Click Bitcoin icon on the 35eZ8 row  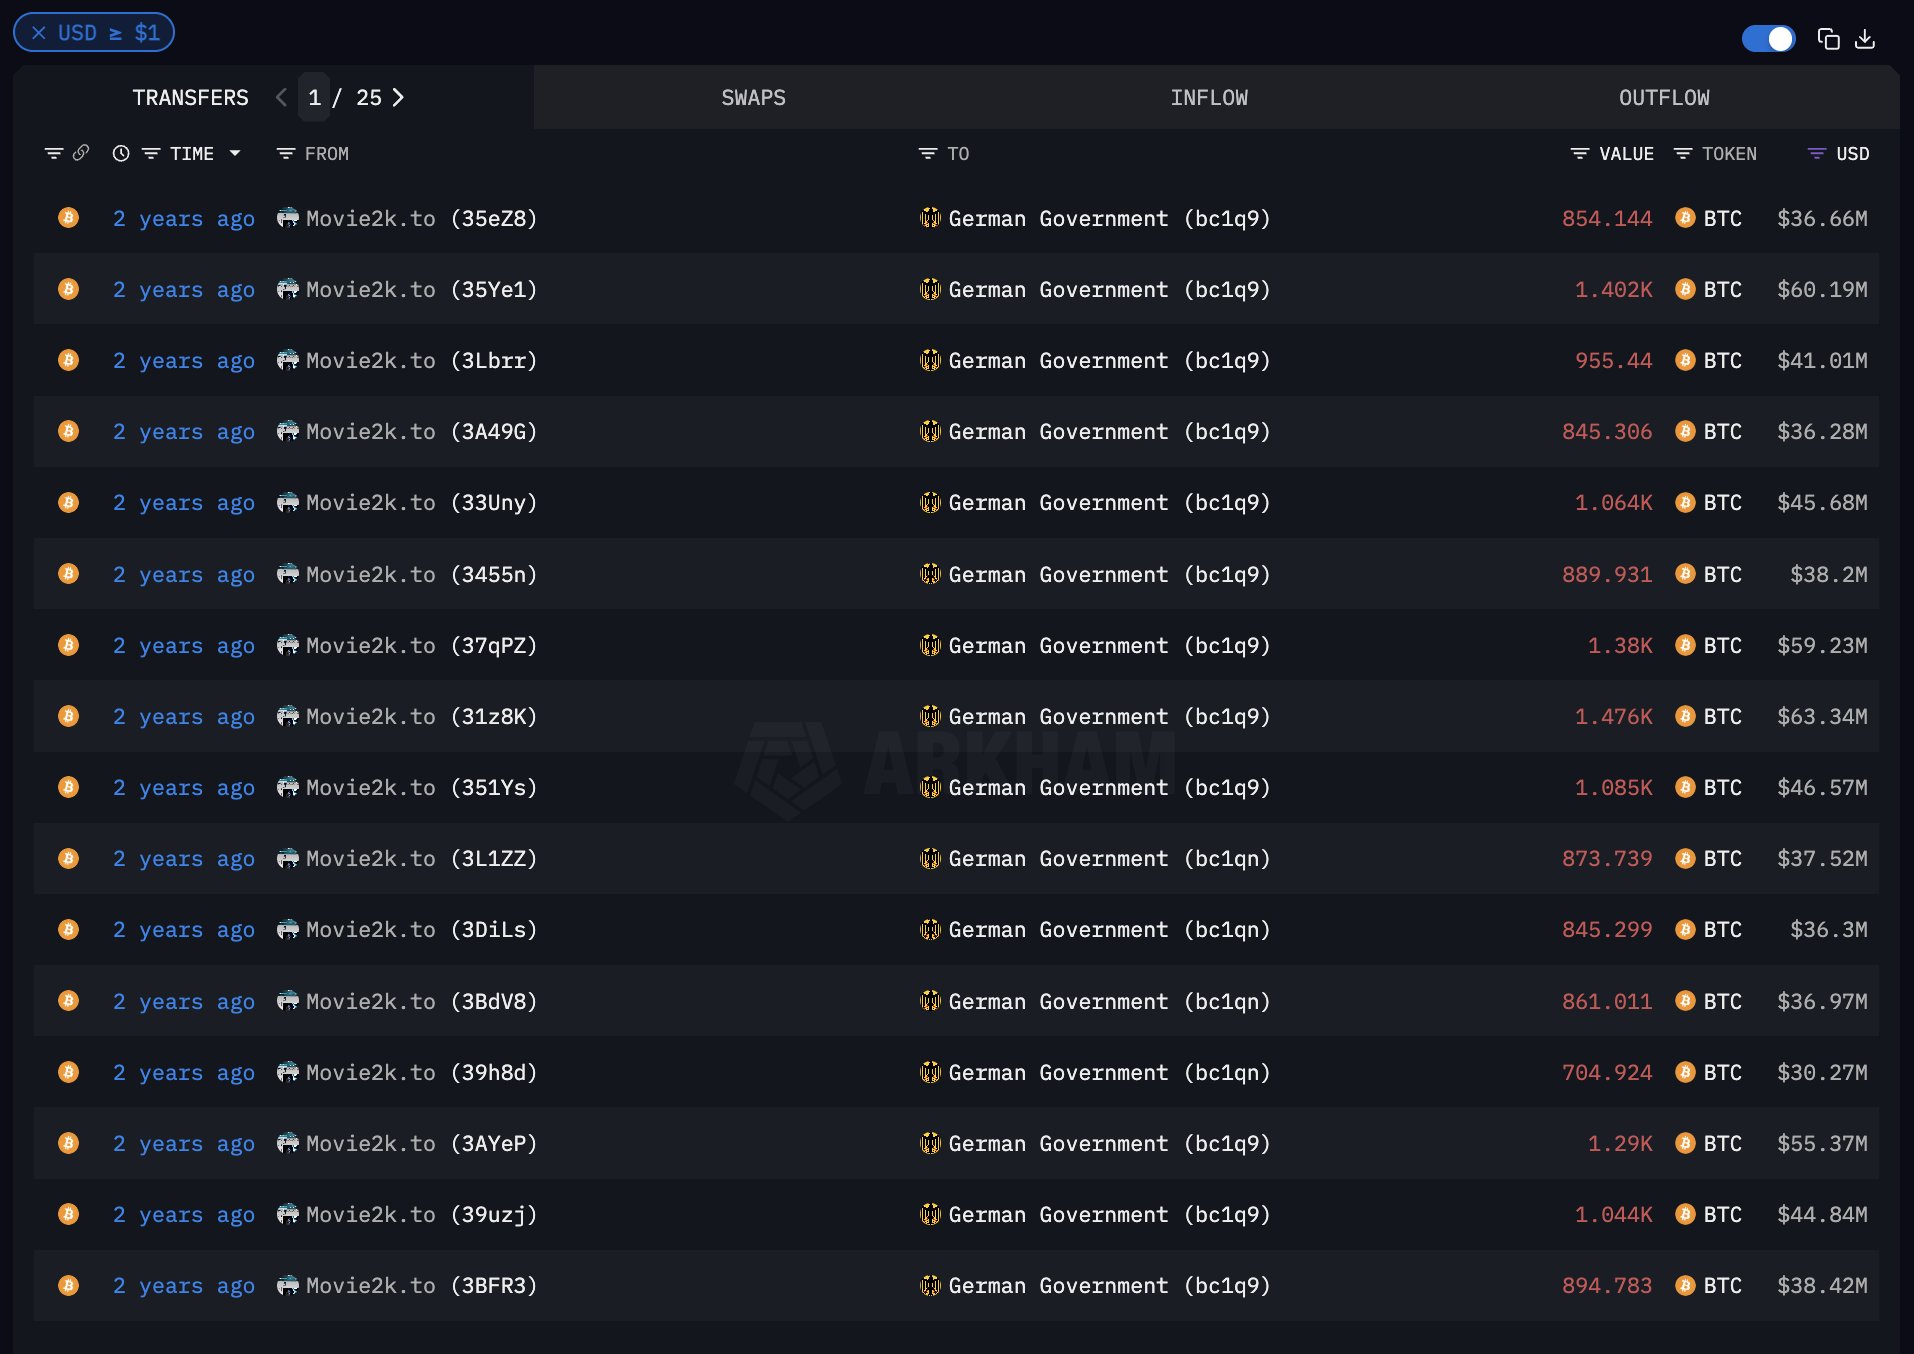(68, 218)
